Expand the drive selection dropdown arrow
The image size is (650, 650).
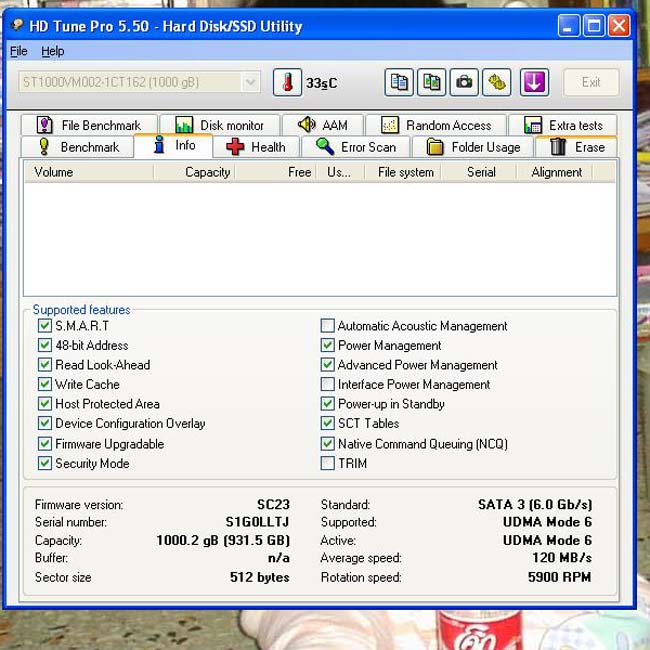point(250,82)
